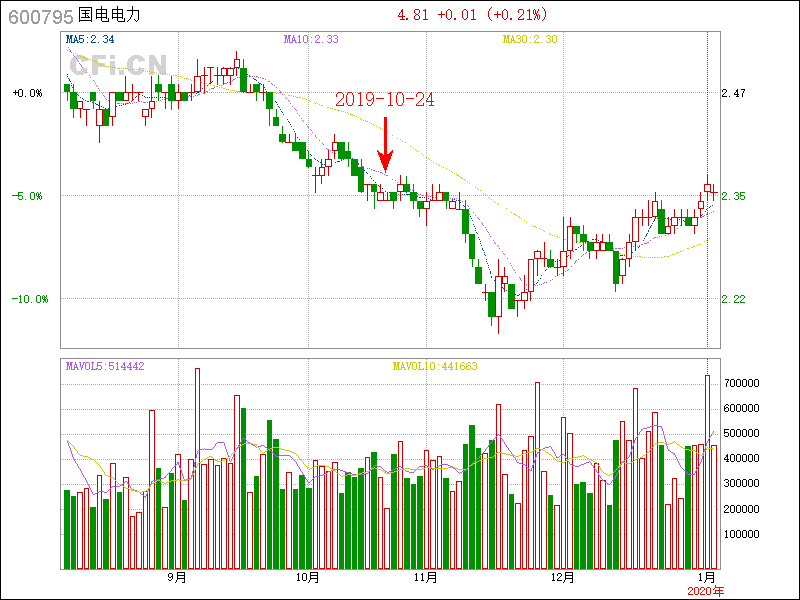Select the MAVOL5:514442 volume label

[x=105, y=366]
